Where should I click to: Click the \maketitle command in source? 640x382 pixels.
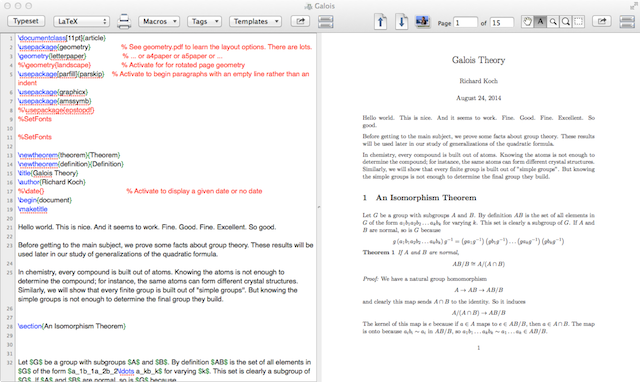tap(33, 209)
